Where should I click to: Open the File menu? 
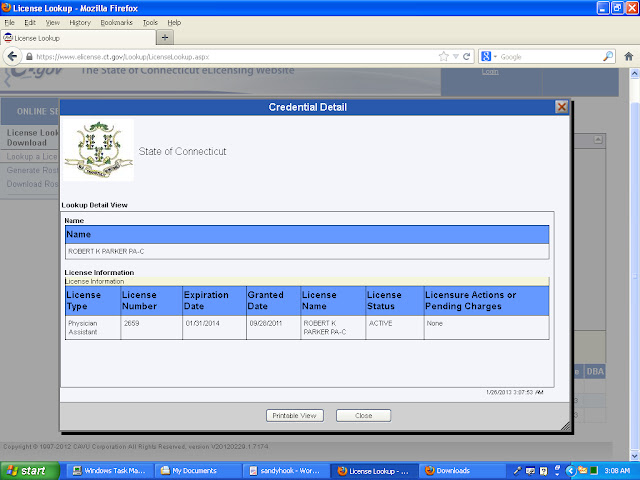pyautogui.click(x=9, y=22)
